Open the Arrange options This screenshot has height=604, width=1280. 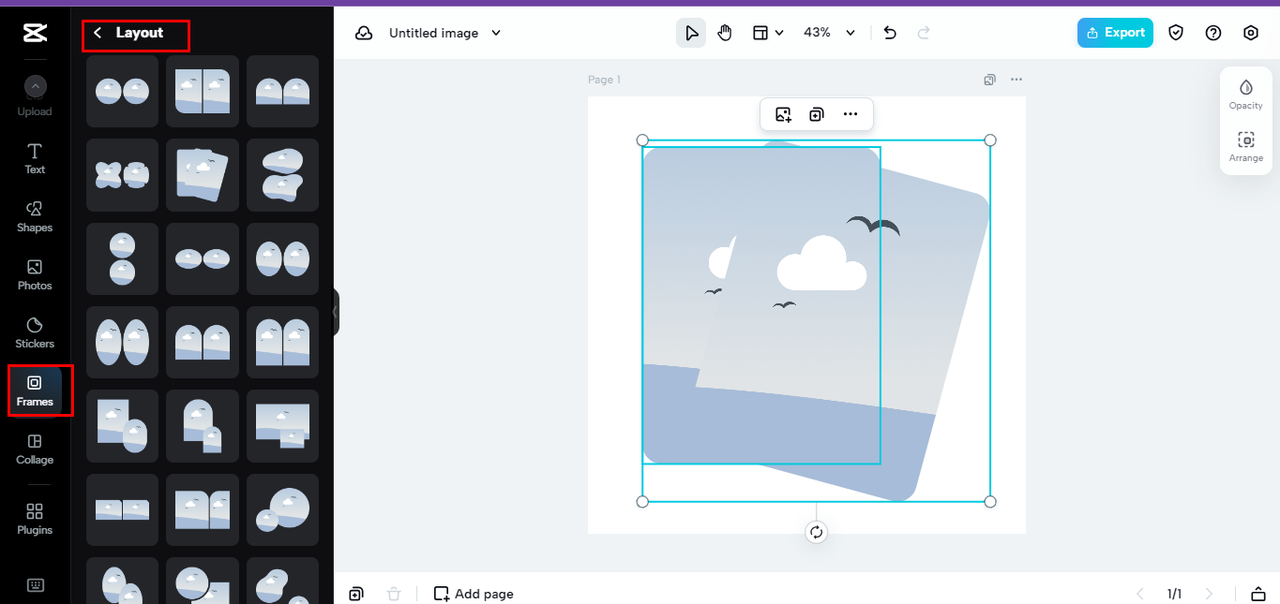pyautogui.click(x=1246, y=147)
